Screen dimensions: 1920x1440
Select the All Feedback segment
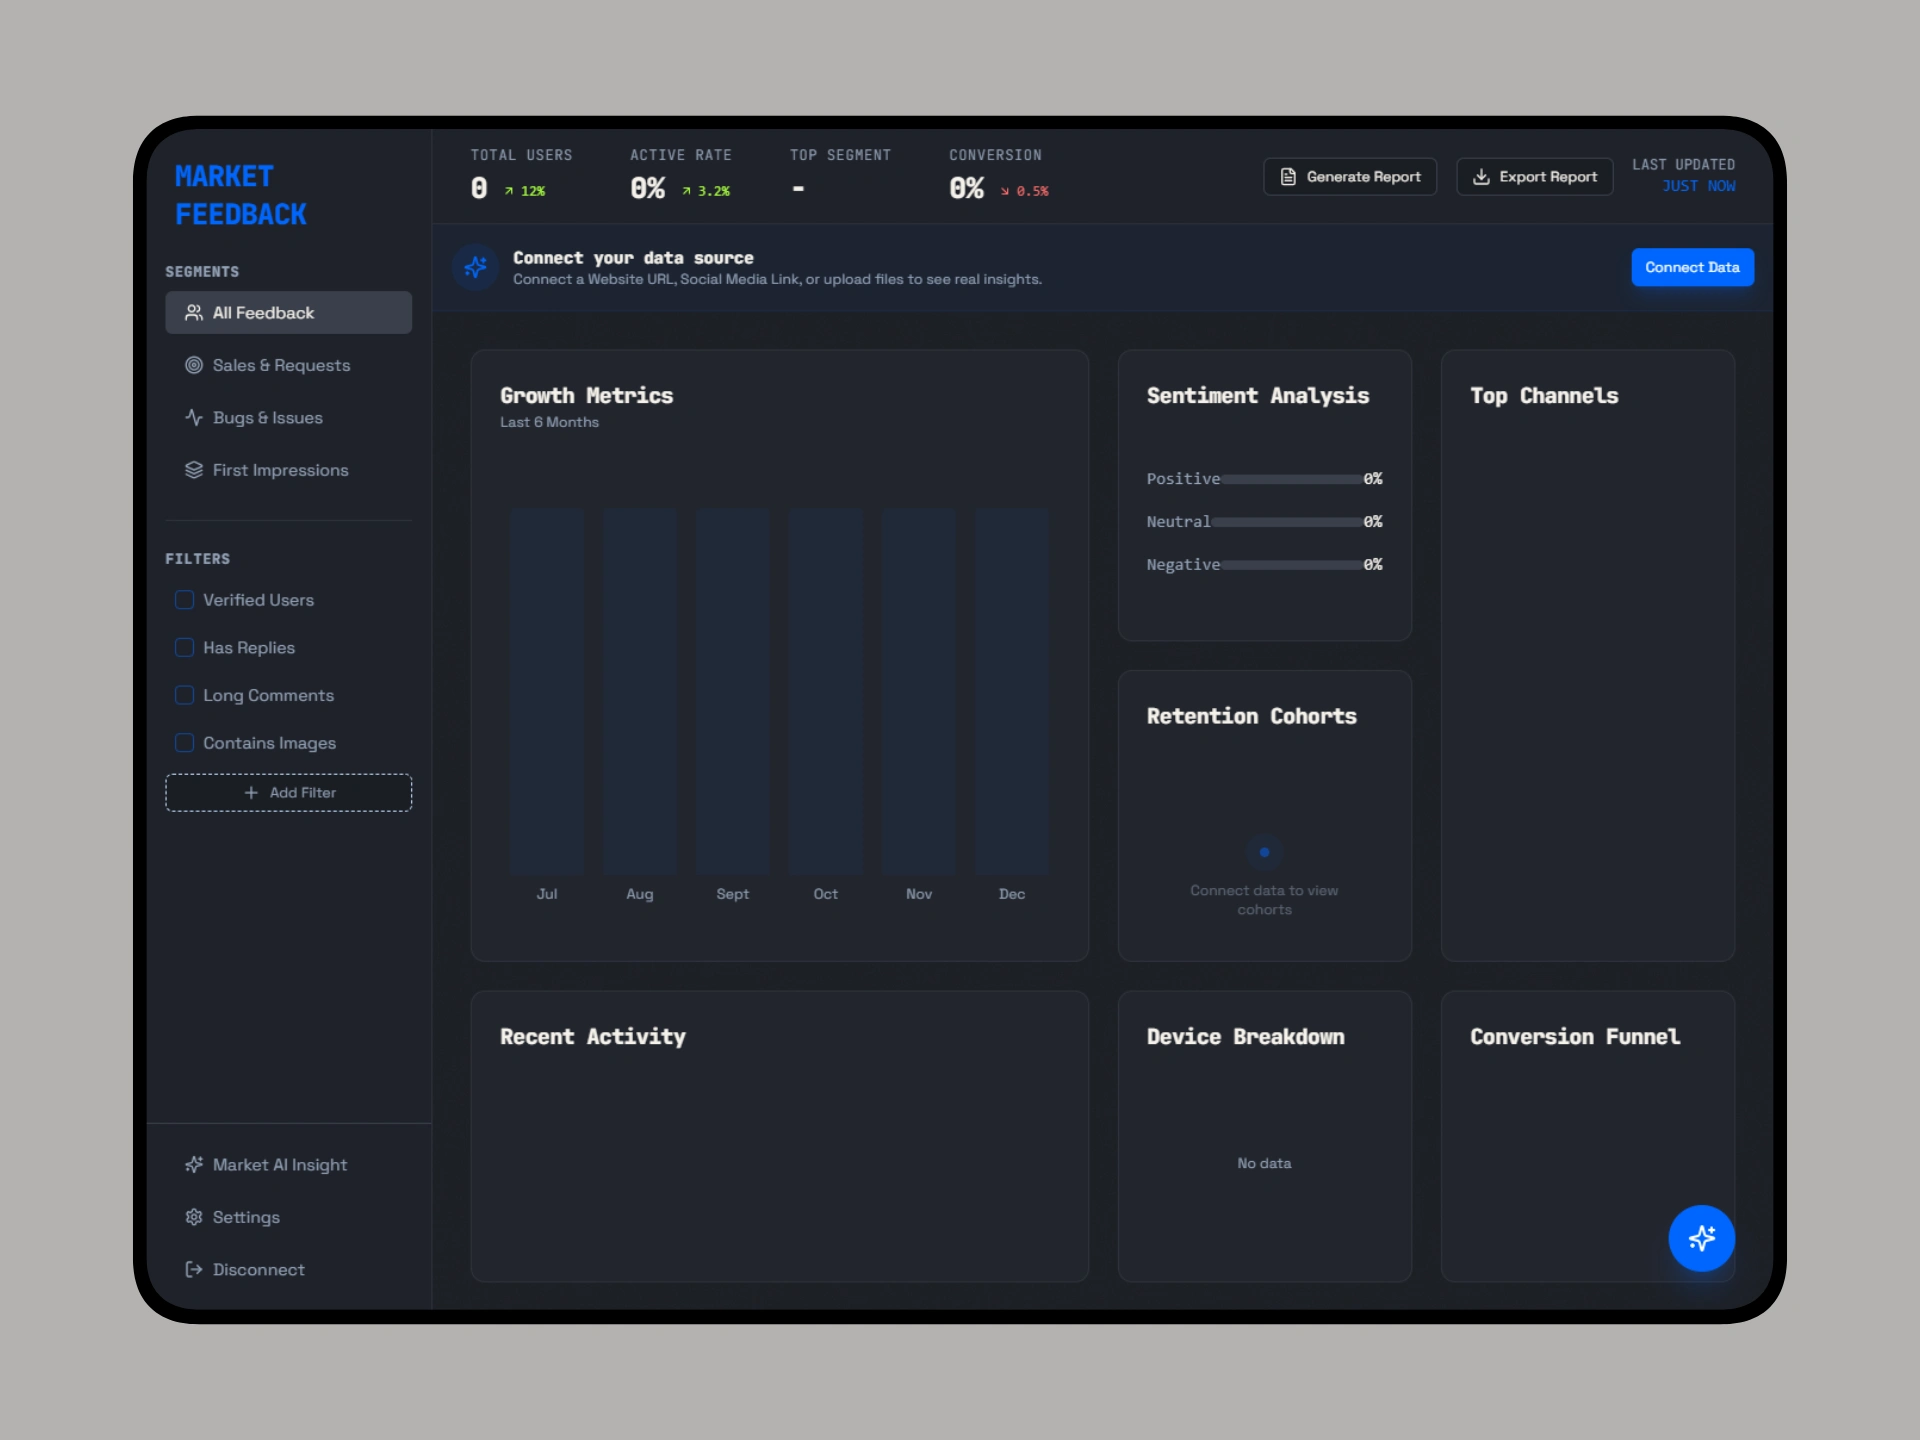coord(288,313)
